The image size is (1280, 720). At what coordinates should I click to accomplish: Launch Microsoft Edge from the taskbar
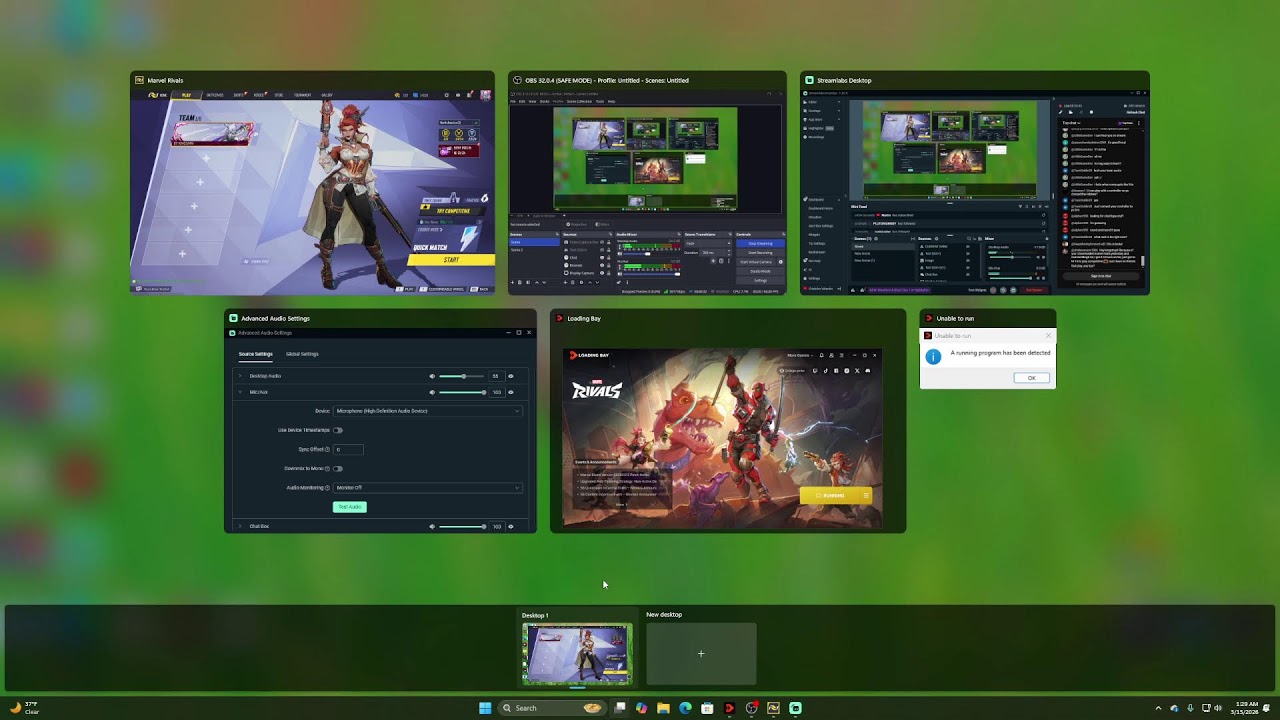tap(685, 708)
